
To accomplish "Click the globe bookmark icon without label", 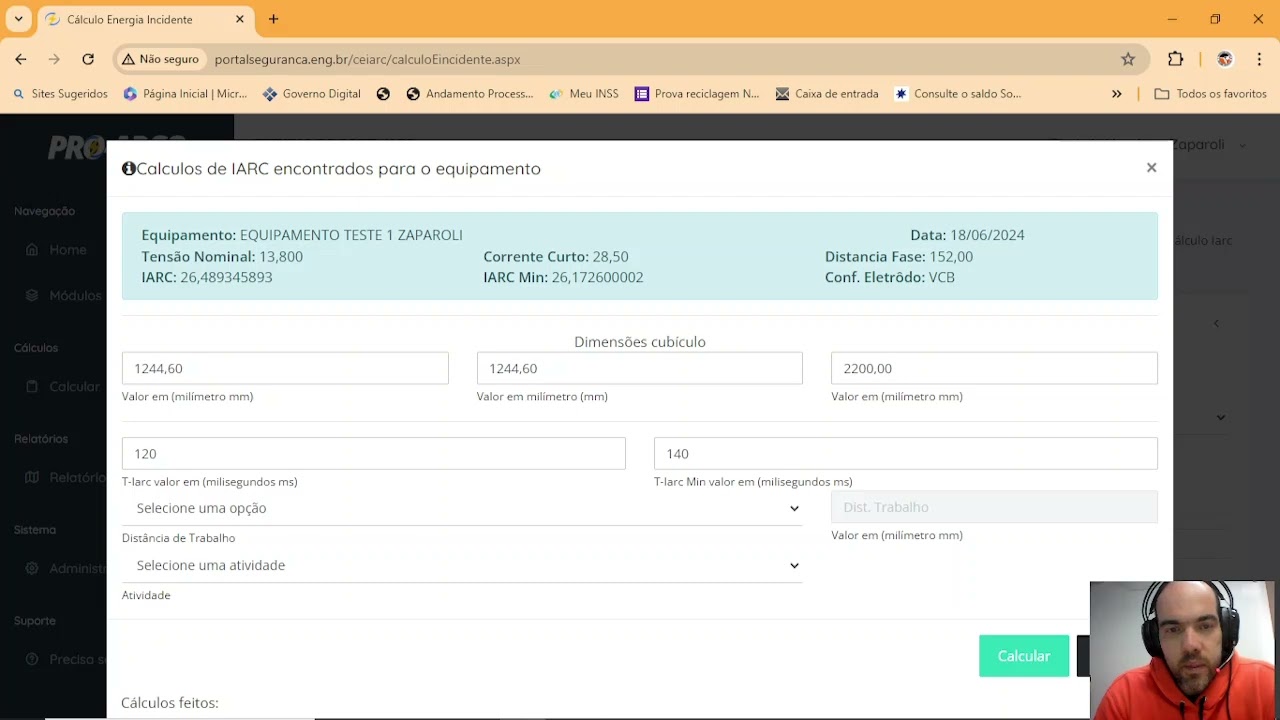I will coord(383,94).
